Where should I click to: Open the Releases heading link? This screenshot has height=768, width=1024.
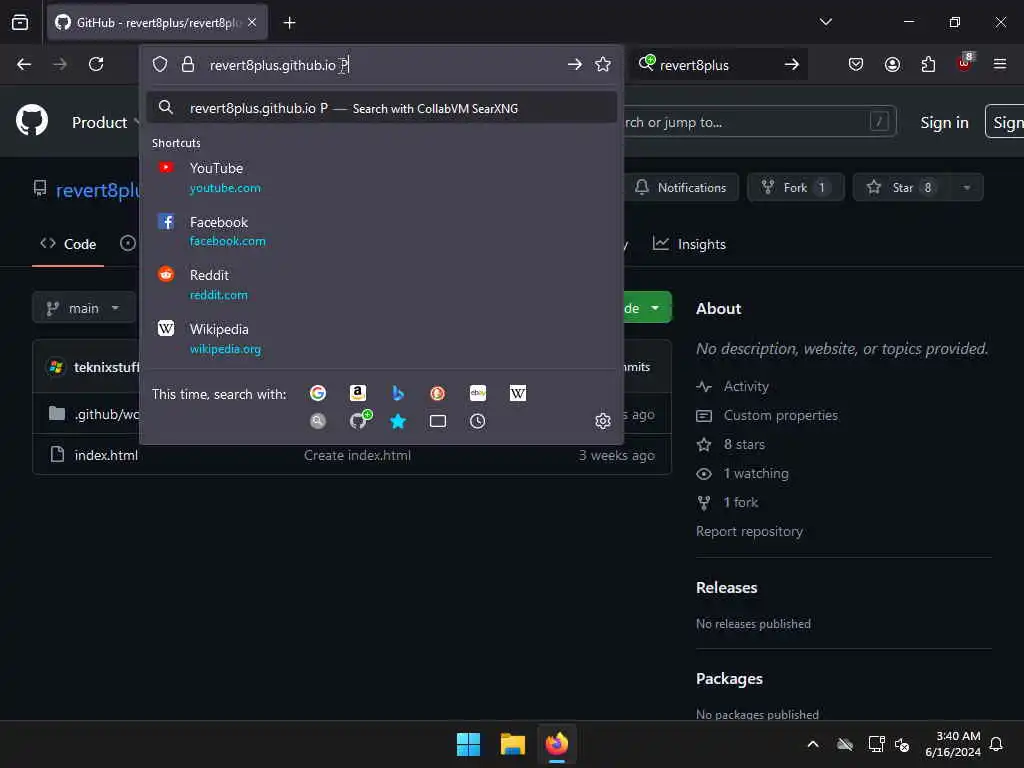pyautogui.click(x=726, y=587)
